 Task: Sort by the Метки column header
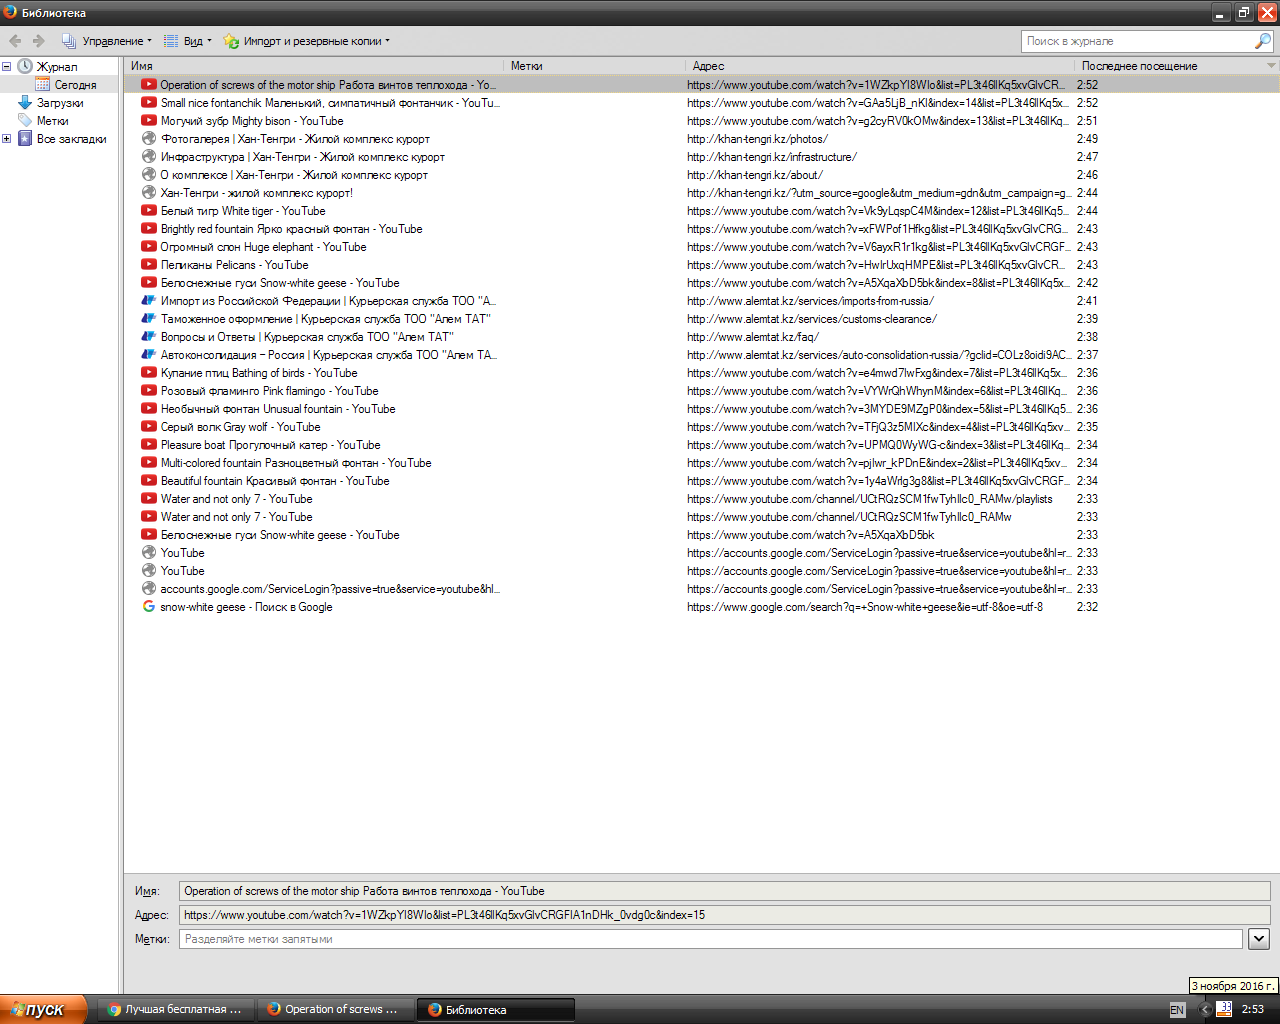tap(595, 66)
